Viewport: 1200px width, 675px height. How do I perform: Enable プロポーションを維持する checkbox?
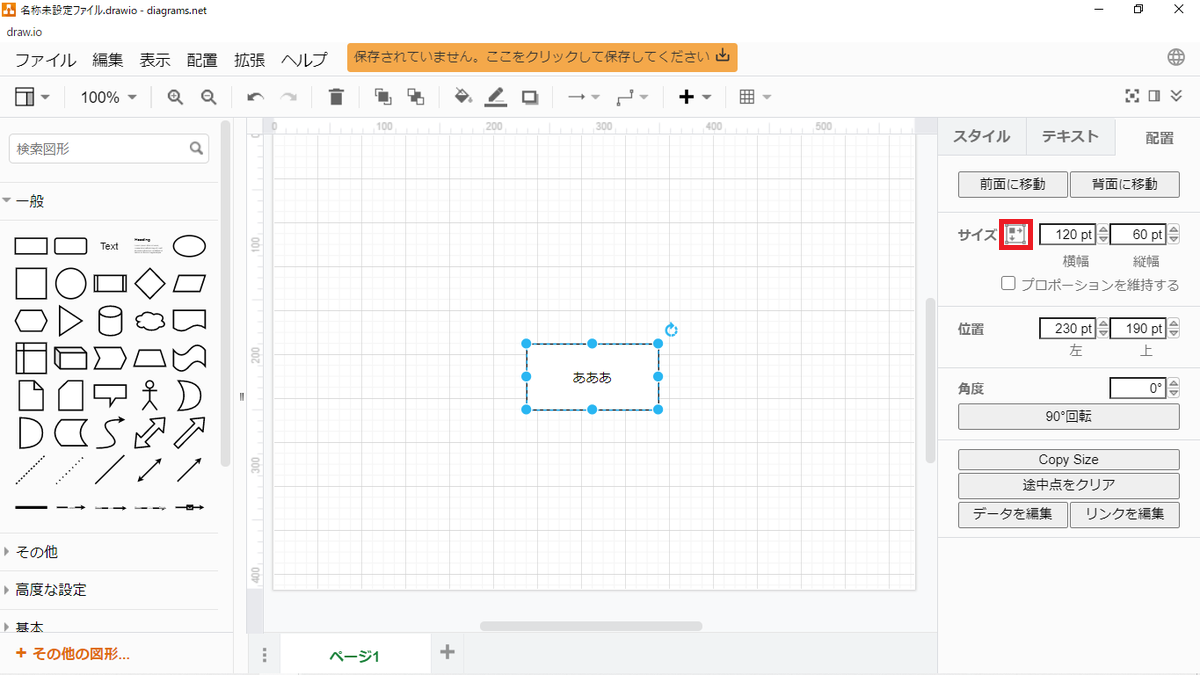click(1009, 284)
